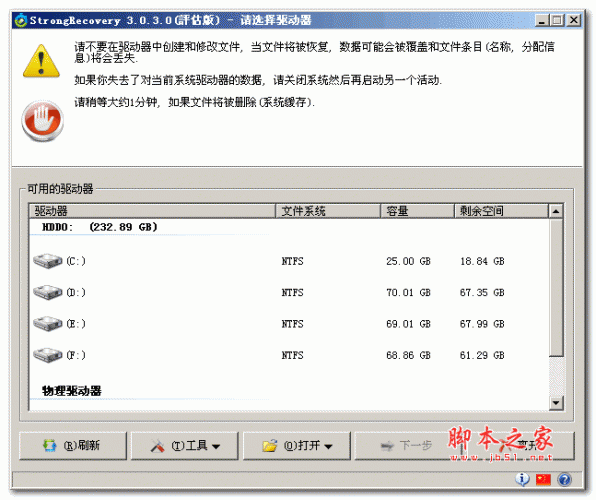Image resolution: width=596 pixels, height=500 pixels.
Task: Sort by 剩余空间 column header
Action: pyautogui.click(x=501, y=211)
